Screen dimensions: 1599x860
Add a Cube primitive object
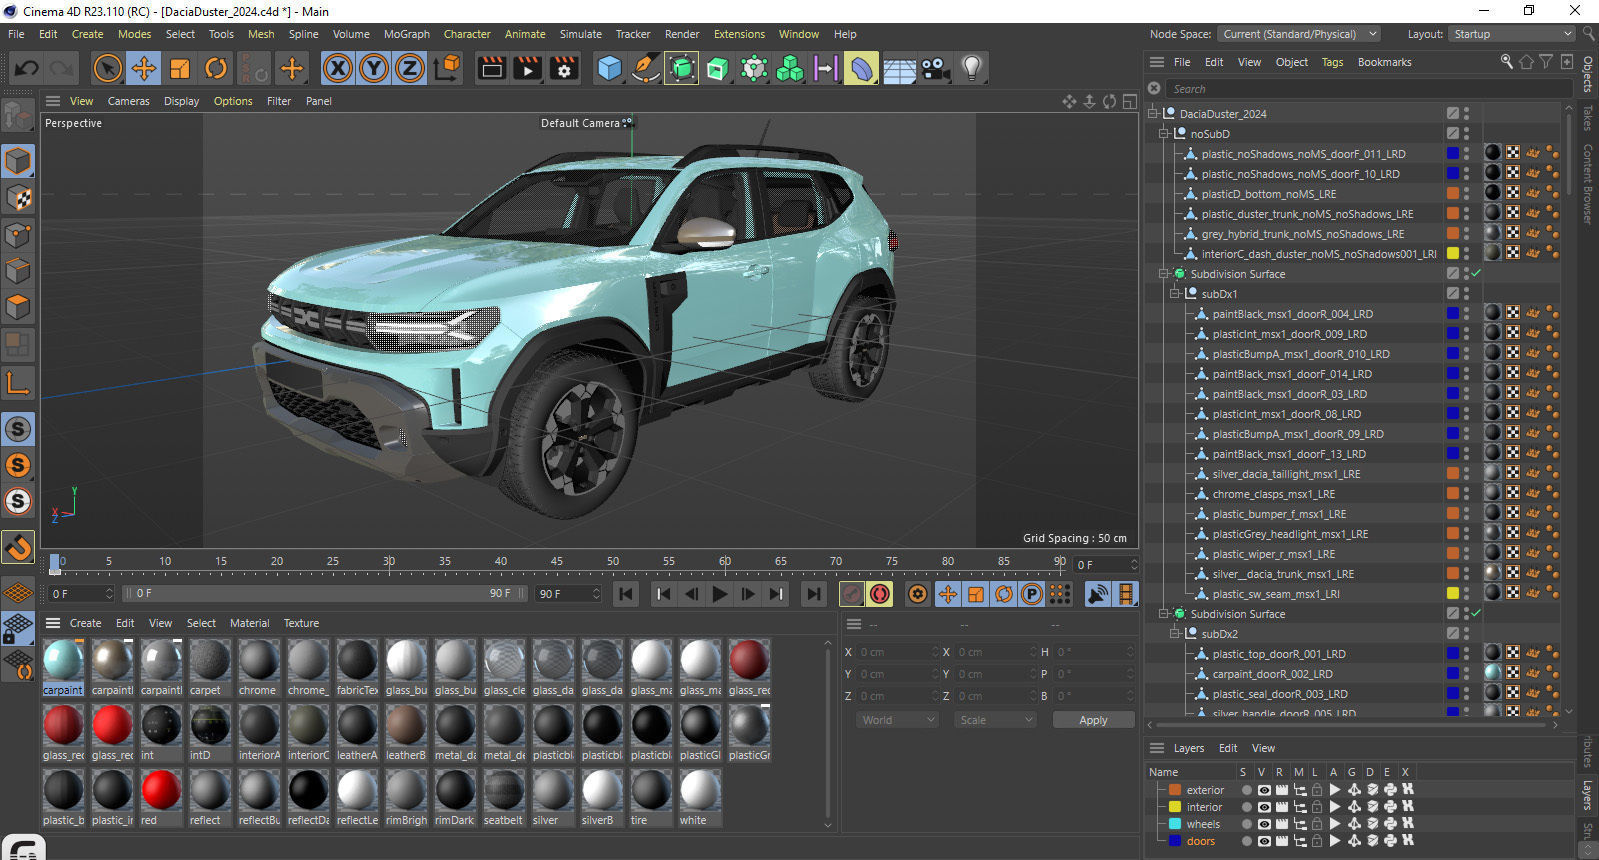pyautogui.click(x=609, y=68)
